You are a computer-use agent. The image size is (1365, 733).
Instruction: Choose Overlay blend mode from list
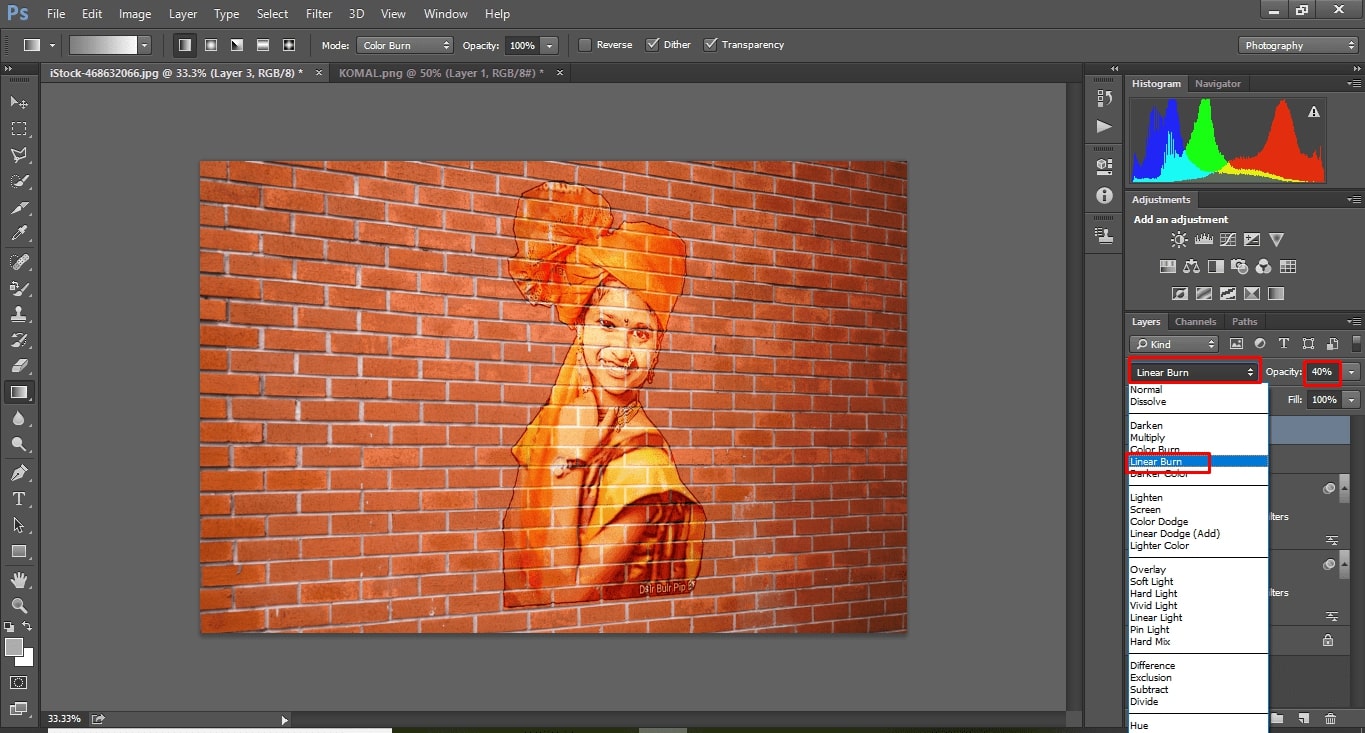[1147, 570]
